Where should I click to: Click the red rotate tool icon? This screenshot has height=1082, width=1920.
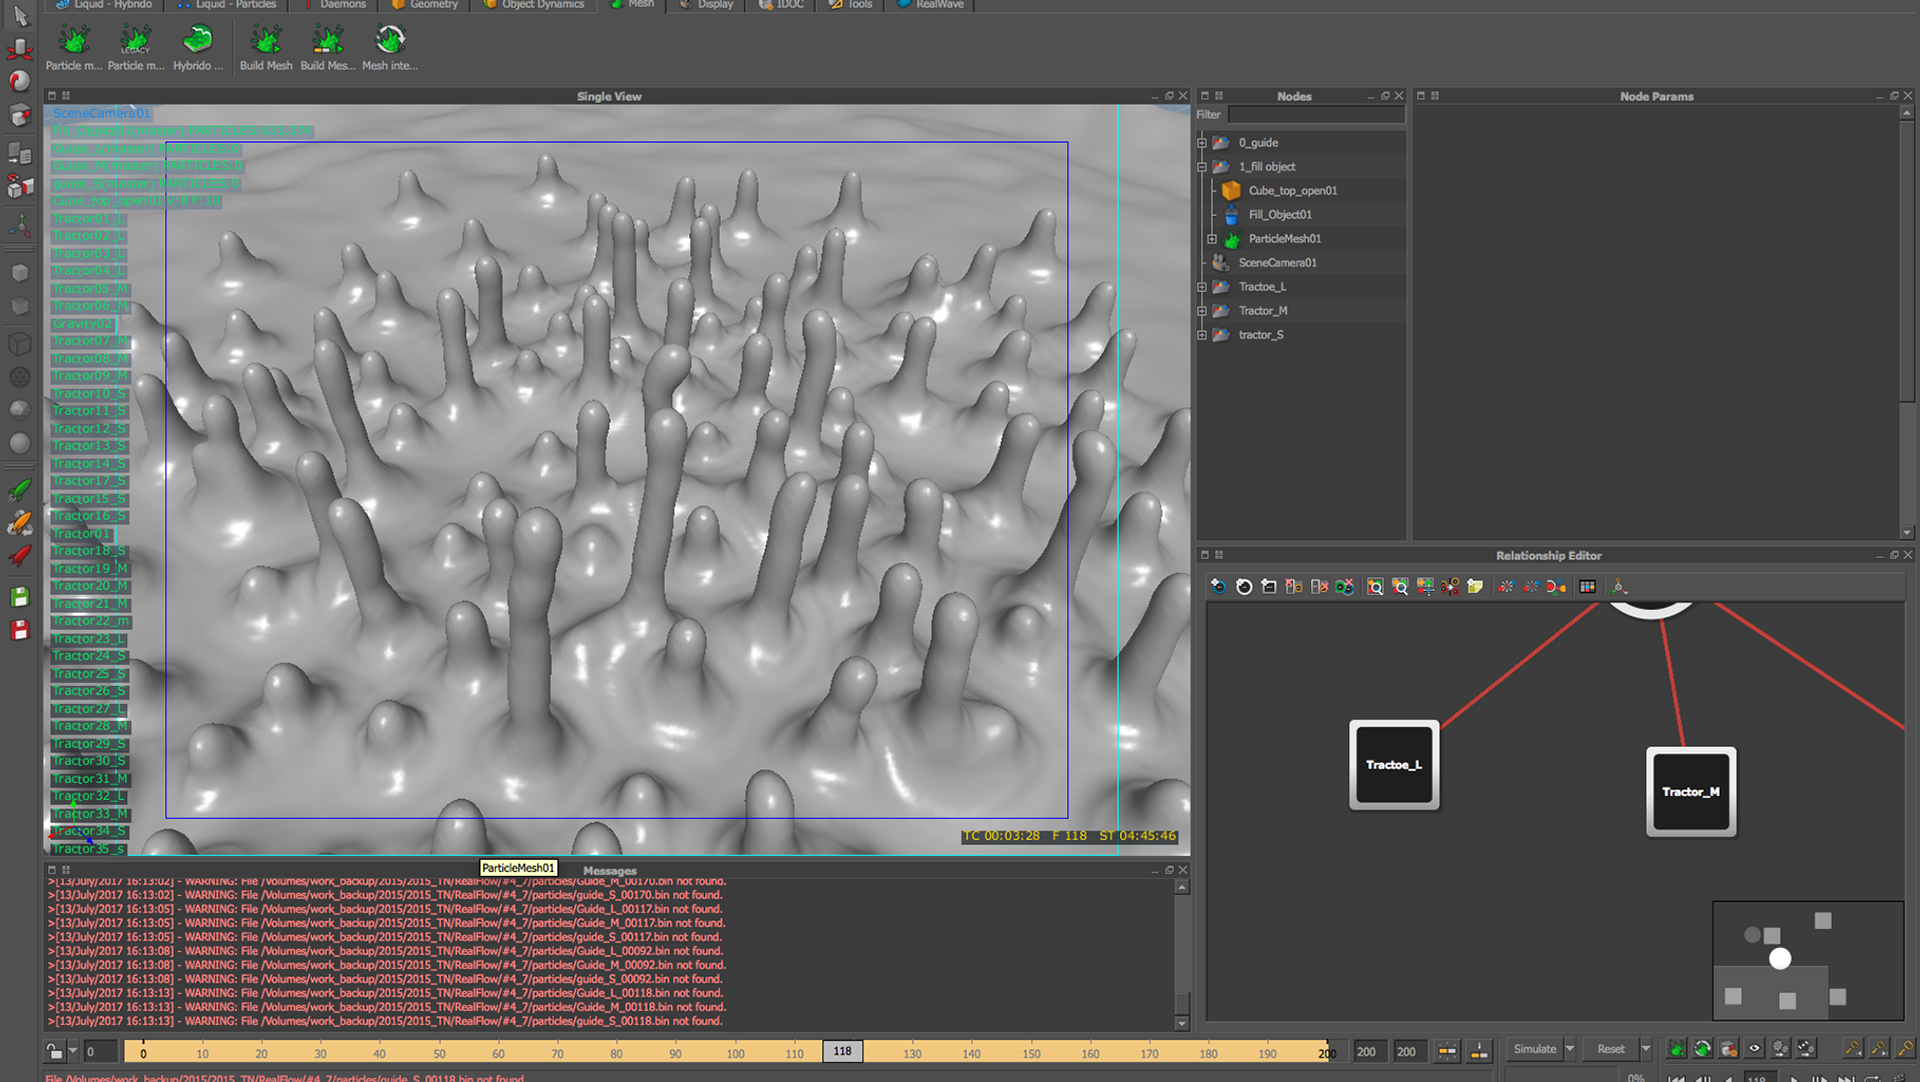pyautogui.click(x=20, y=81)
